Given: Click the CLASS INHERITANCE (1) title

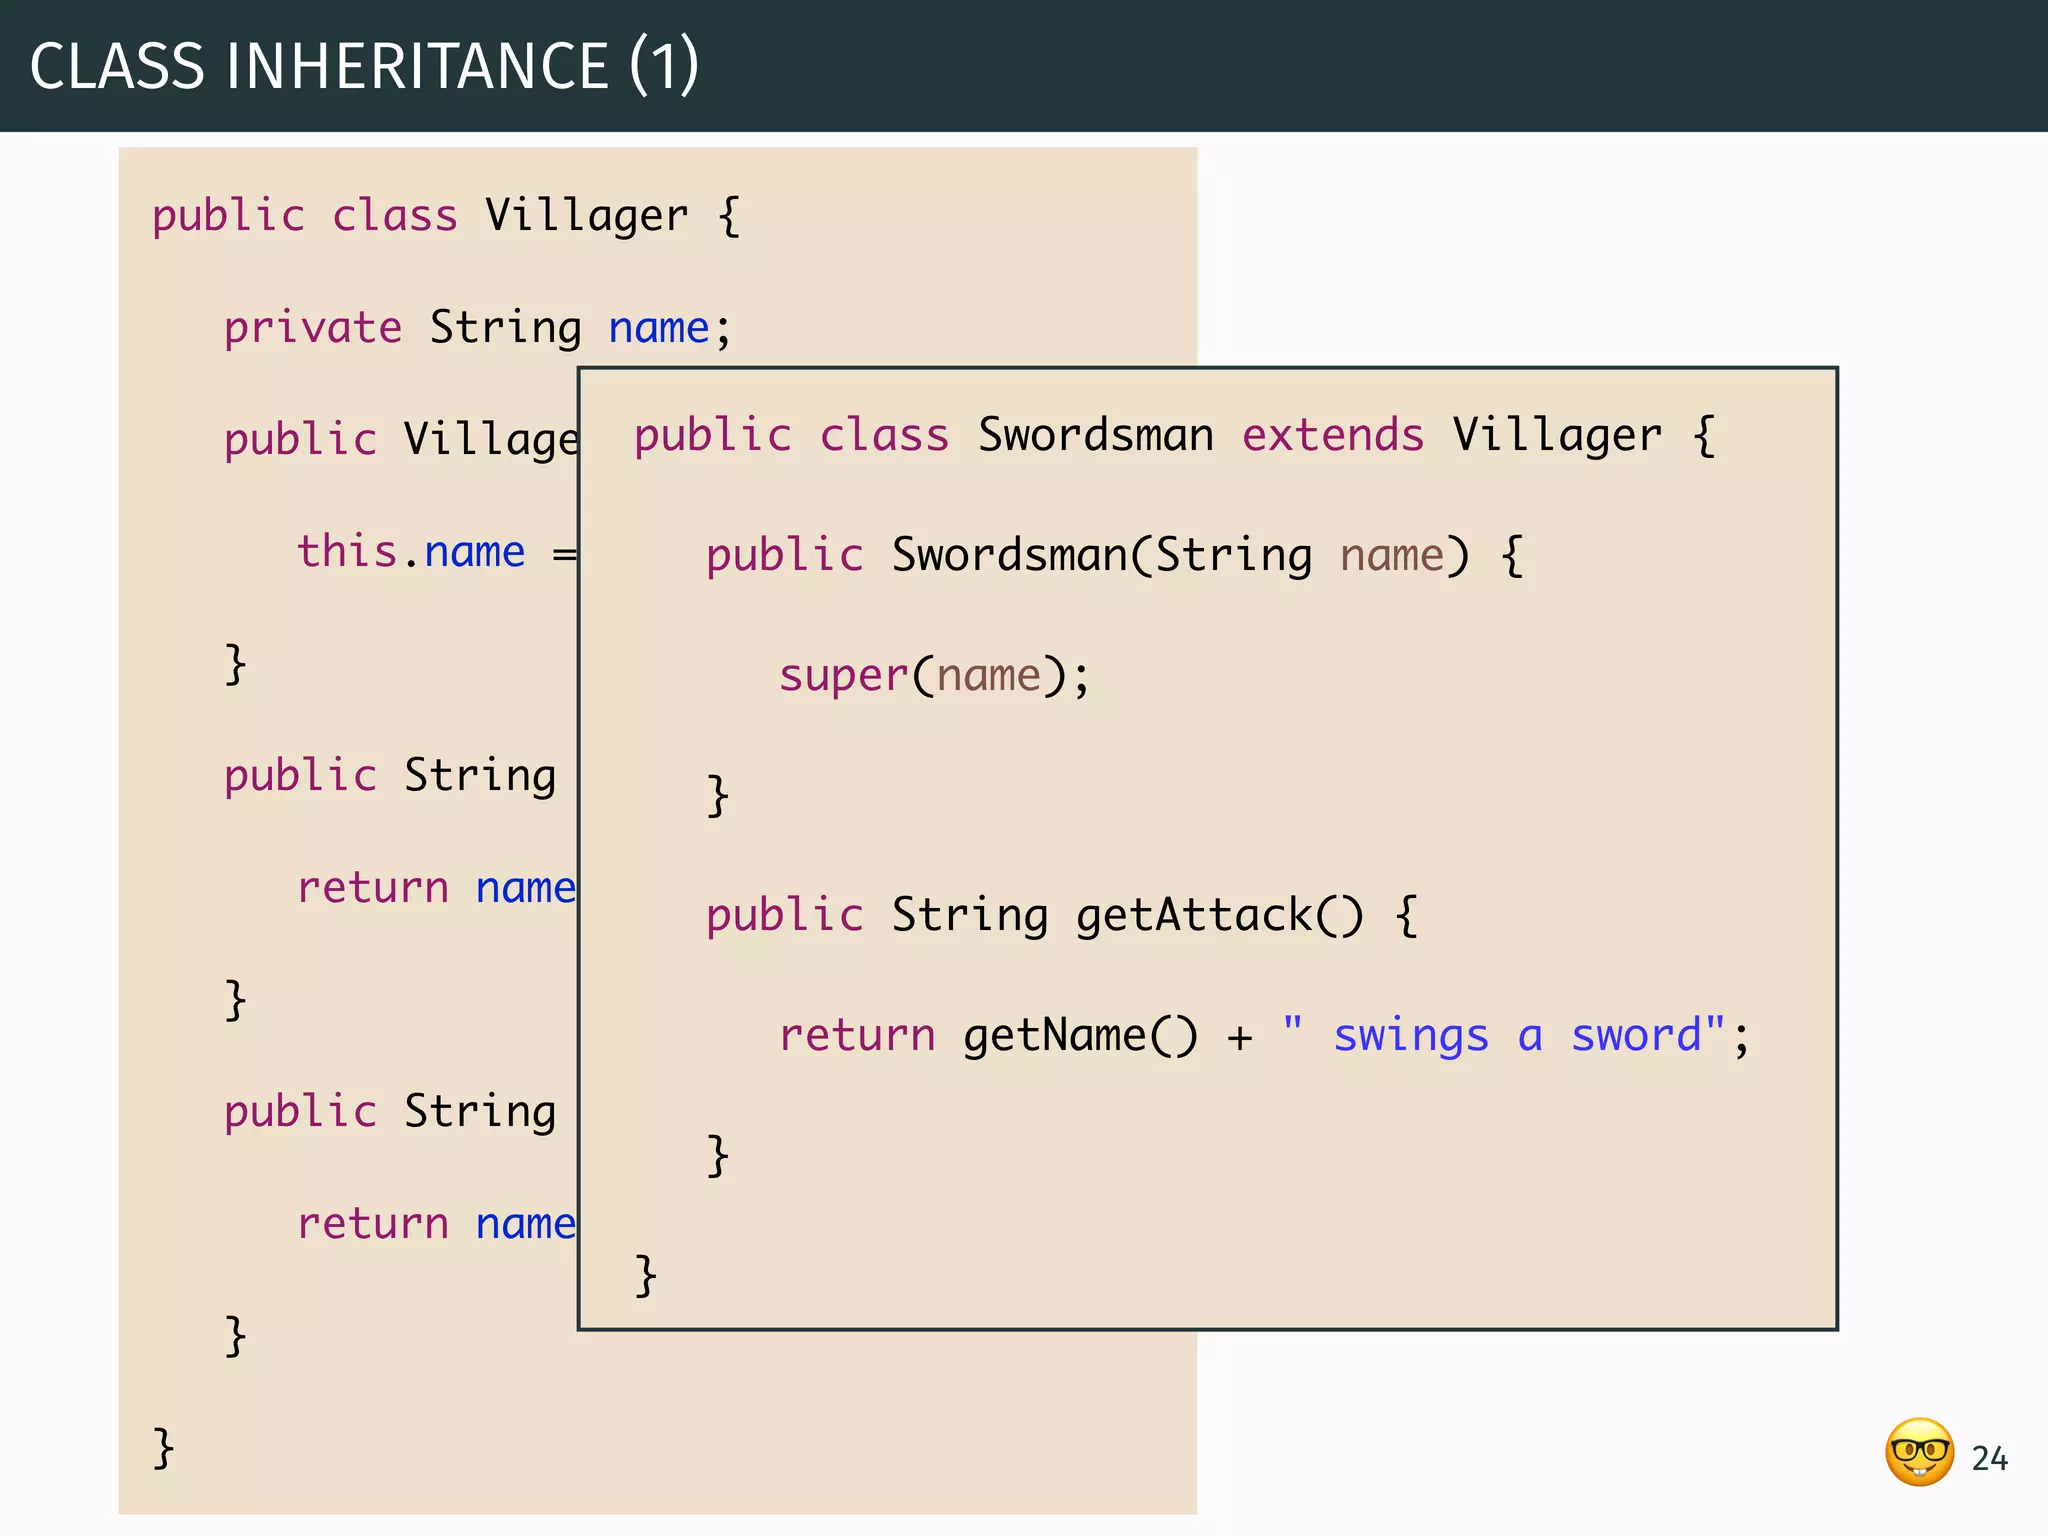Looking at the screenshot, I should click(364, 67).
